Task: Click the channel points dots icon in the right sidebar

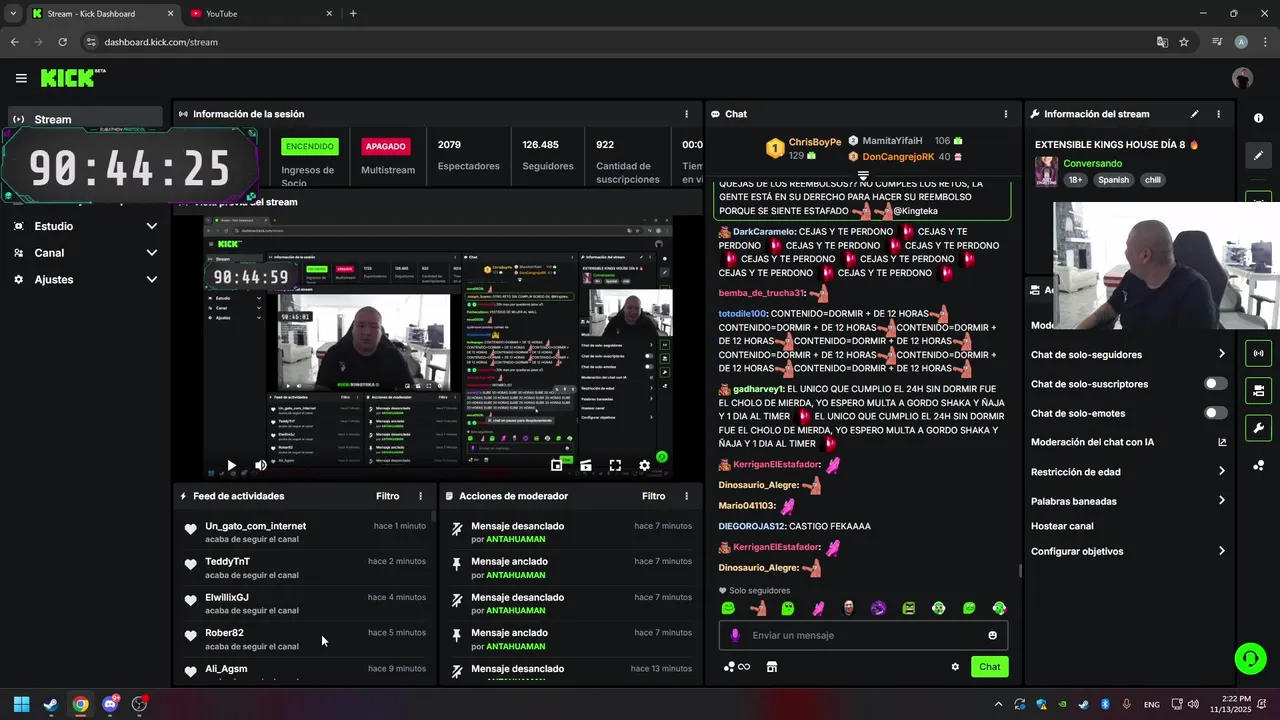Action: coord(1258,466)
